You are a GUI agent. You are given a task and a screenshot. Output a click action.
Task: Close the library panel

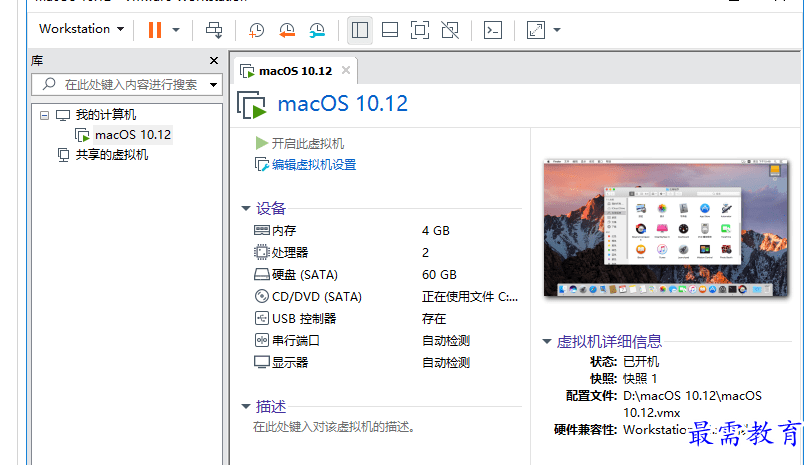click(x=214, y=60)
